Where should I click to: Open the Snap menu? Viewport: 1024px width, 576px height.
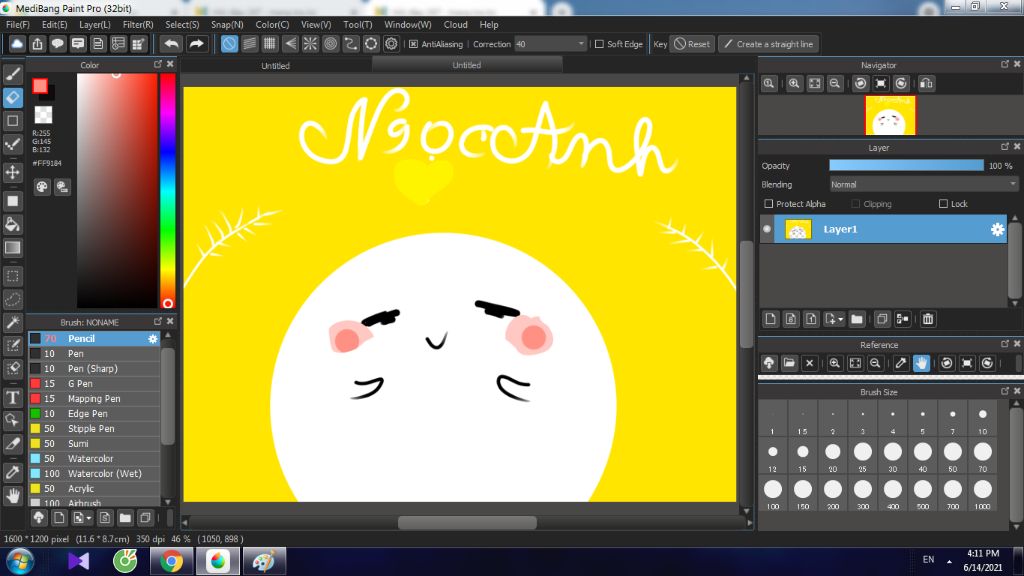coord(227,25)
